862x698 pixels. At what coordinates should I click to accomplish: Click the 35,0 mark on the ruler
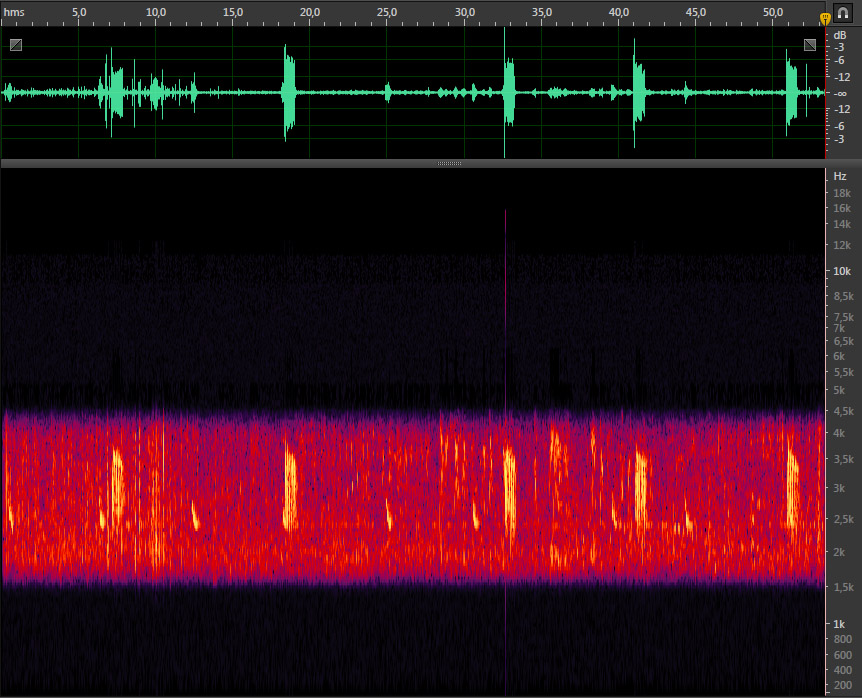point(541,12)
